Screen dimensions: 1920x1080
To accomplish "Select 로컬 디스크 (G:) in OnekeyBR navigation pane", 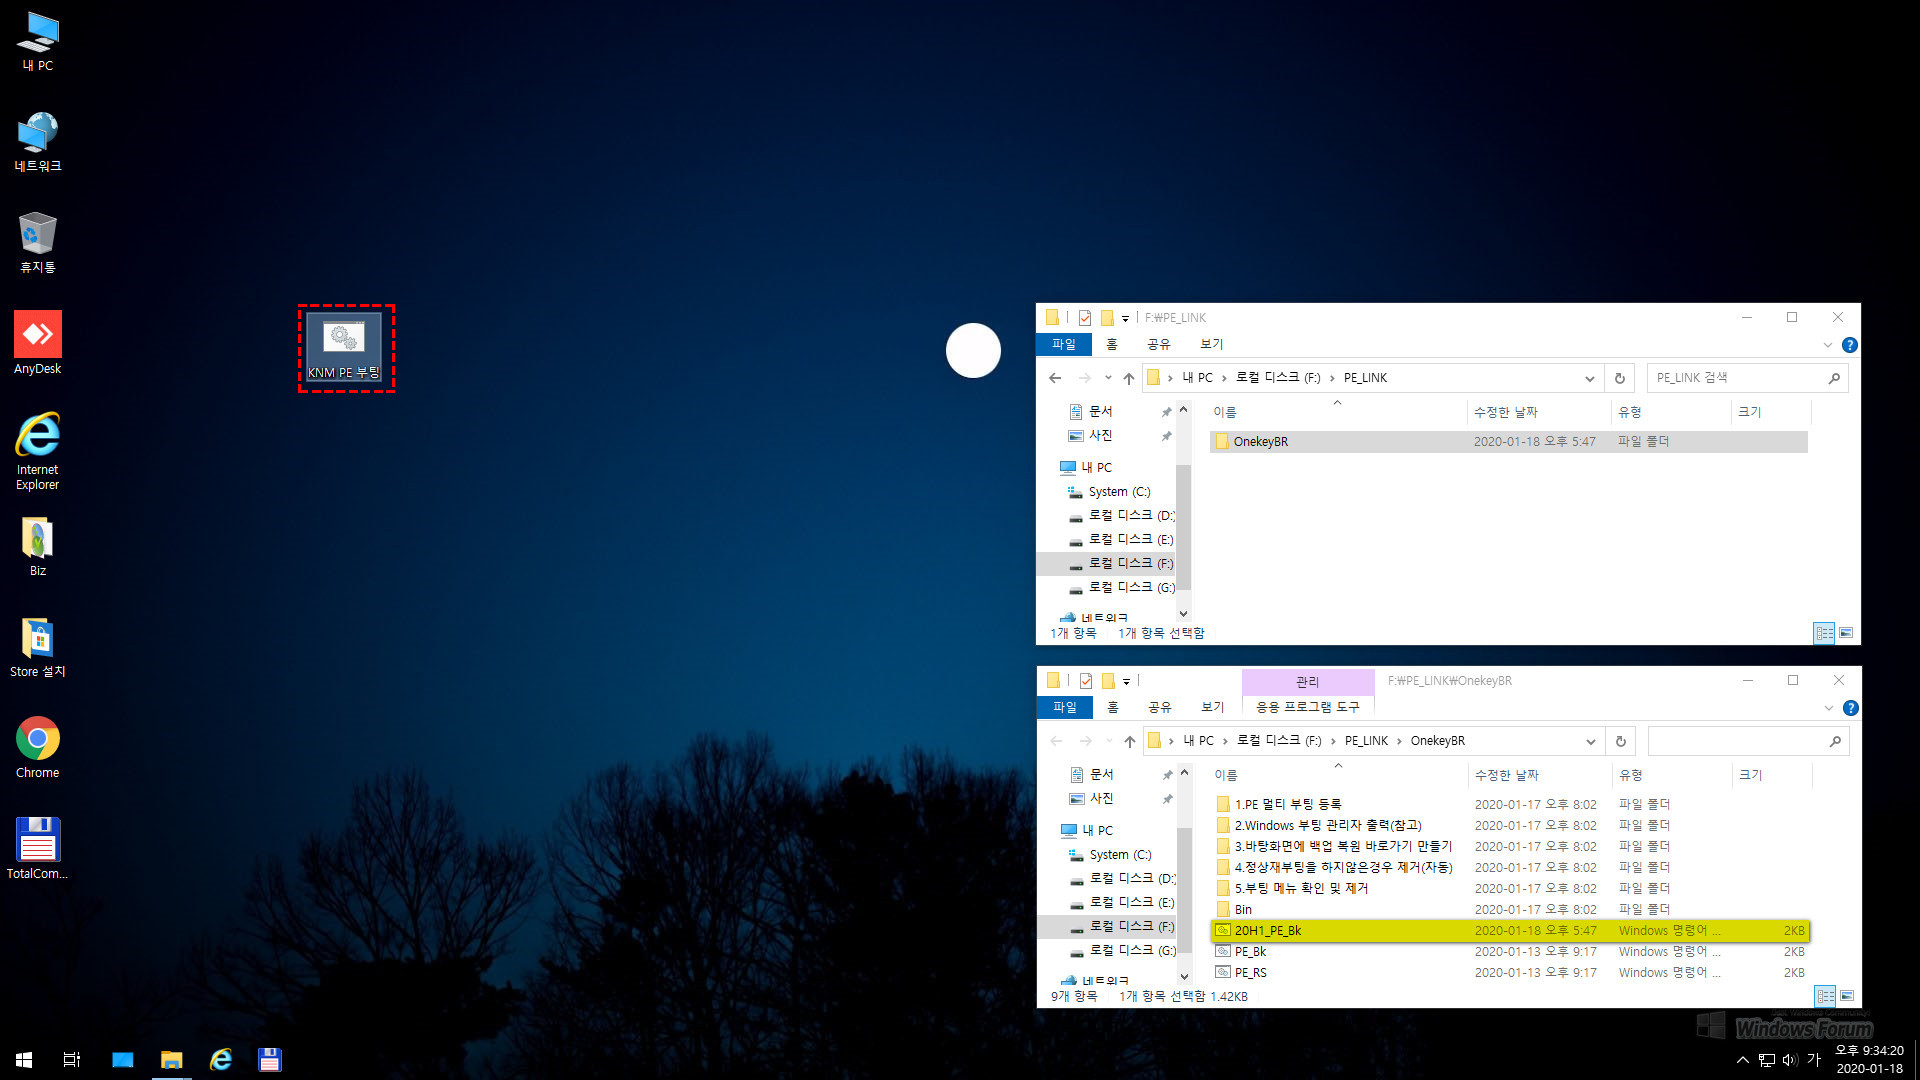I will click(1123, 951).
